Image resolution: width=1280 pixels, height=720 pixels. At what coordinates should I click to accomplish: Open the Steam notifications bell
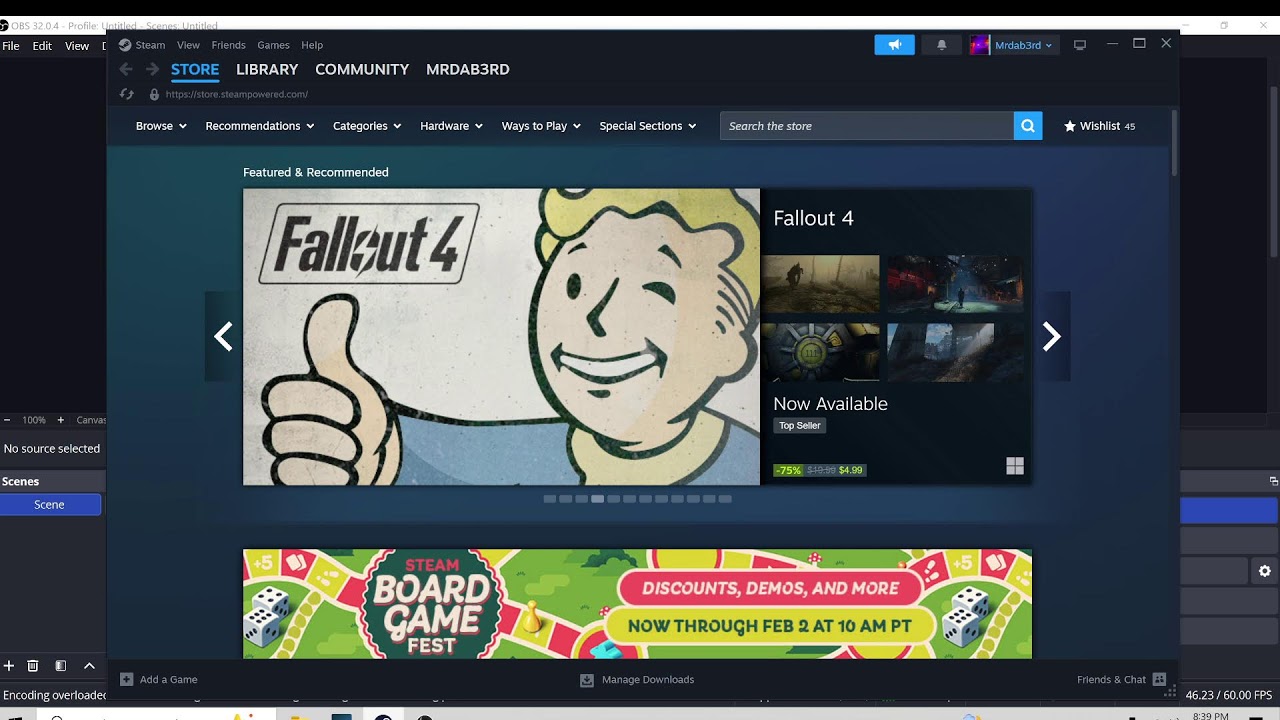click(941, 45)
